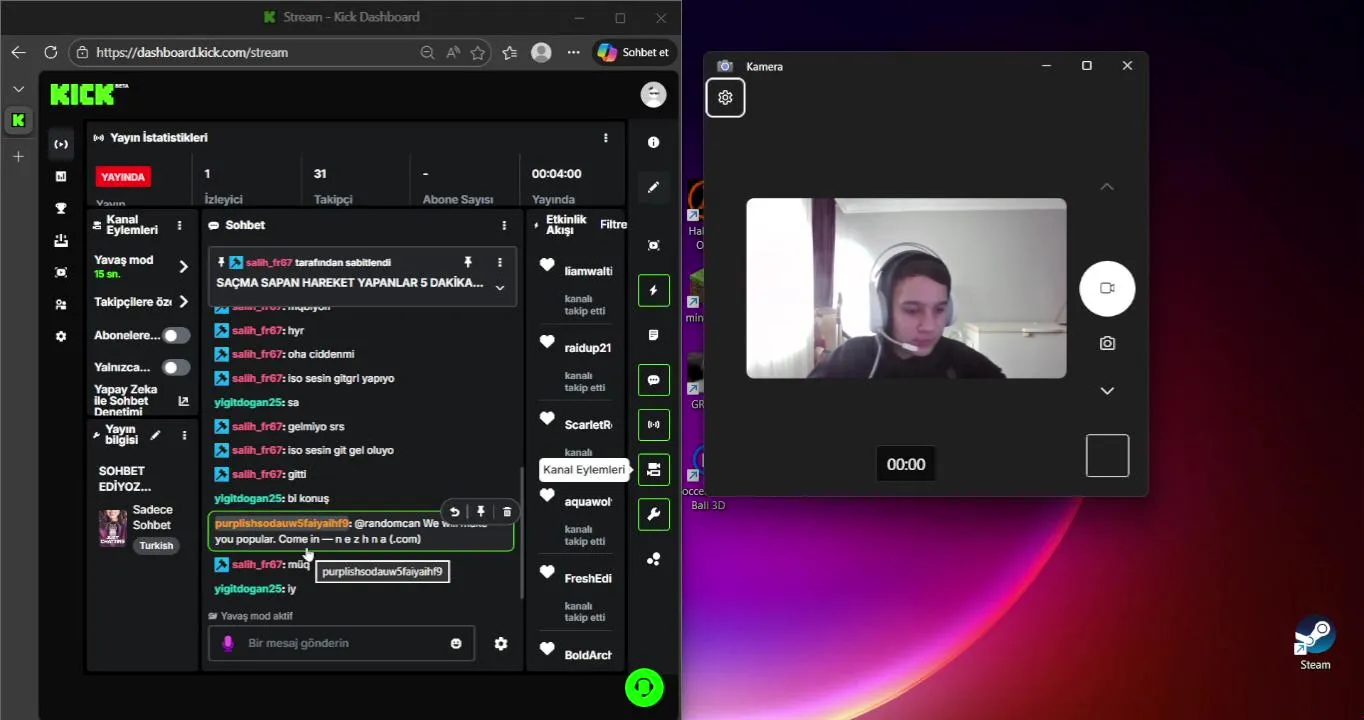Open the Yayın İstatistikleri three-dot menu
The height and width of the screenshot is (720, 1364).
(605, 138)
